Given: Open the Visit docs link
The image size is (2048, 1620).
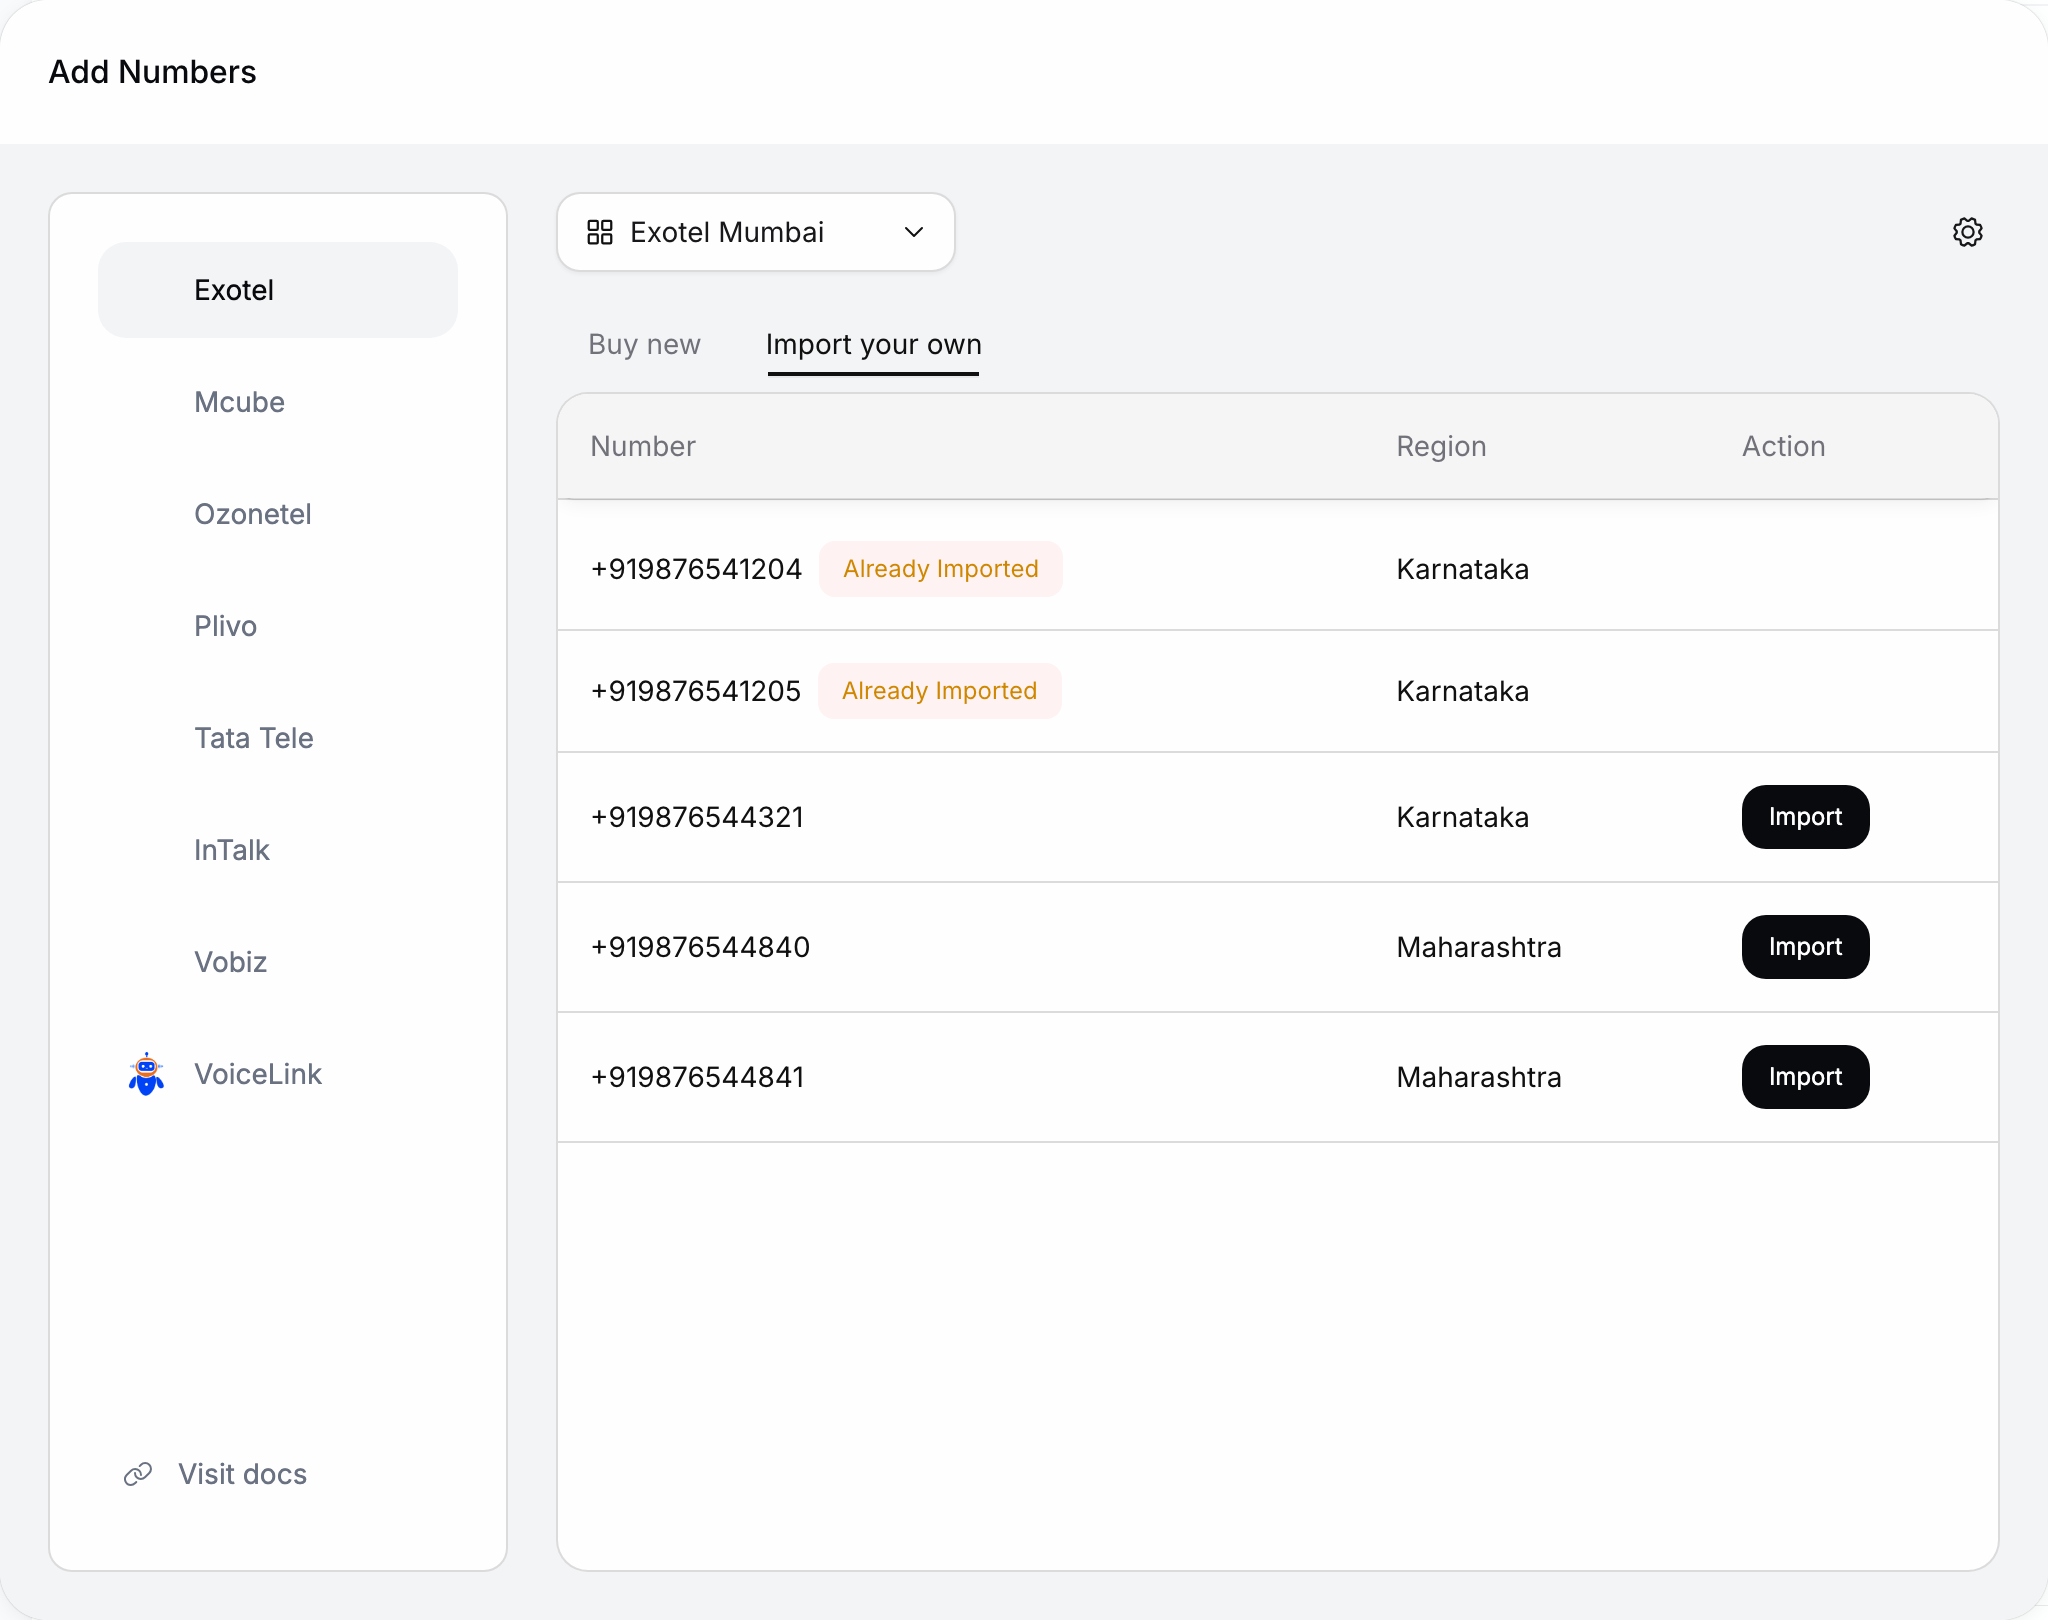Looking at the screenshot, I should click(x=242, y=1474).
